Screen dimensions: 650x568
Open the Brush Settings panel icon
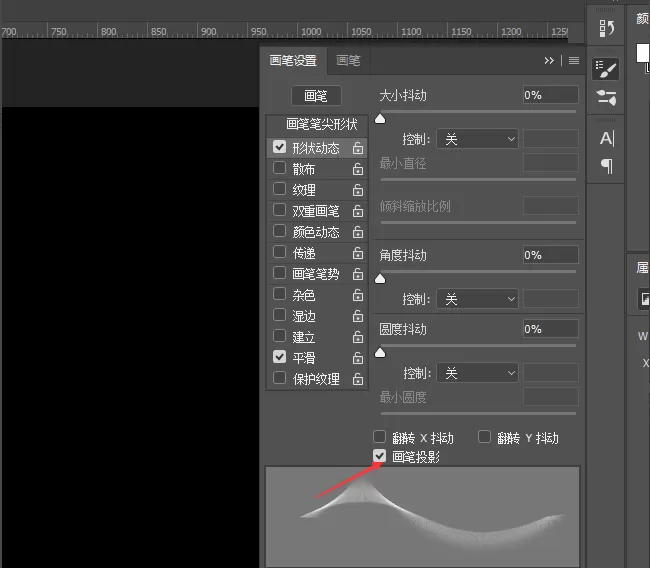(606, 69)
